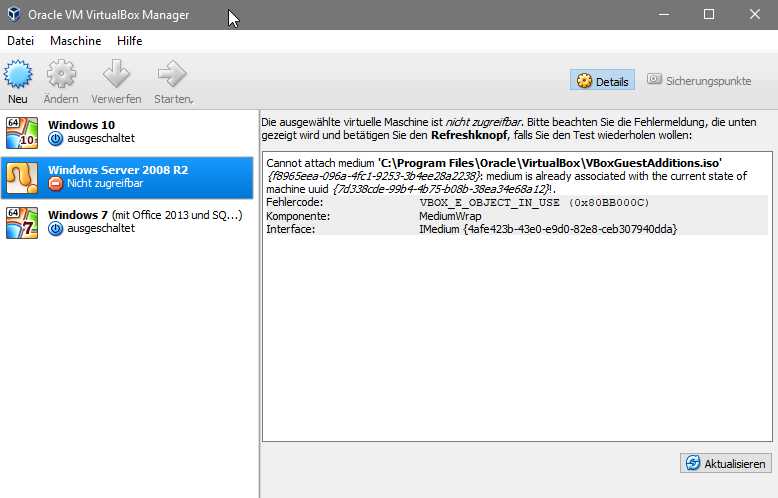This screenshot has width=778, height=498.
Task: Click the Neu (new machine) toolbar icon
Action: [18, 74]
